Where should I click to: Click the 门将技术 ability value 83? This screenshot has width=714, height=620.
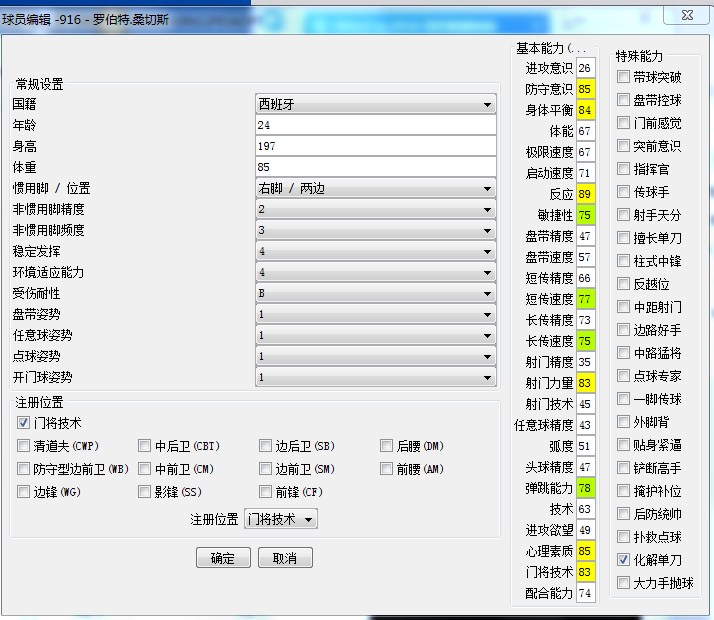pyautogui.click(x=586, y=572)
